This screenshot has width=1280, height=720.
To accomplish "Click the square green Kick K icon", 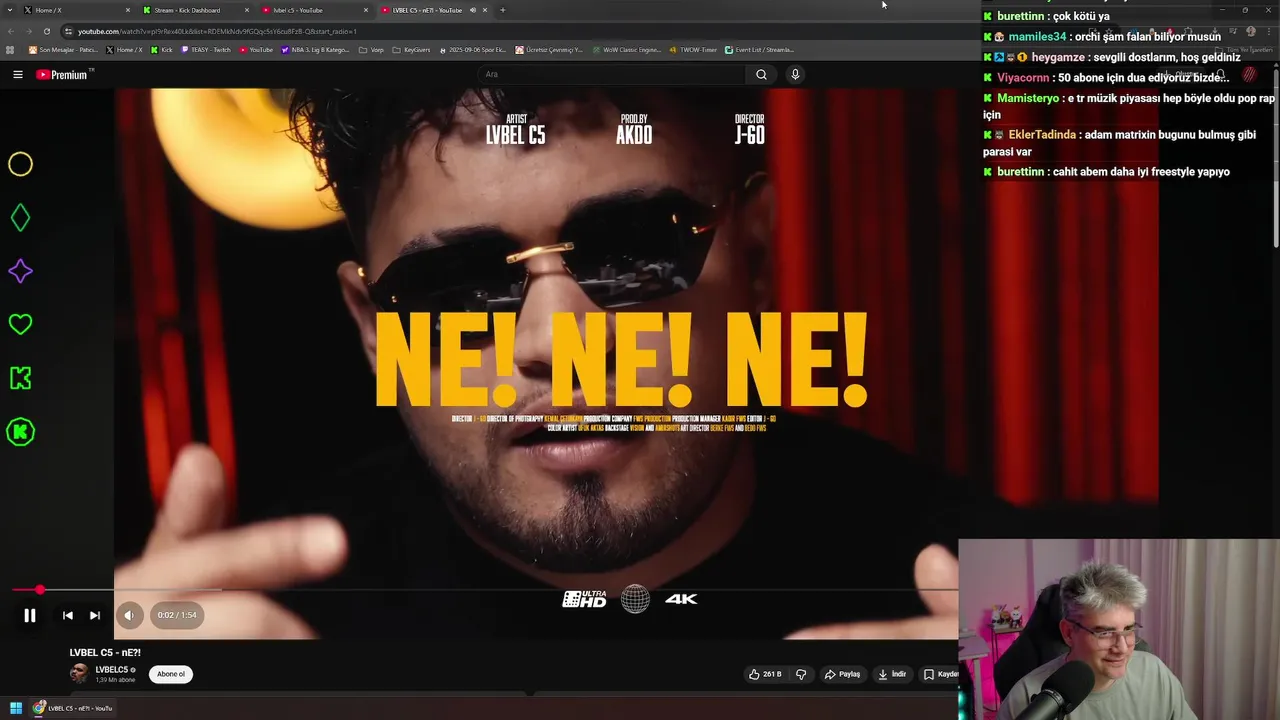I will [x=20, y=378].
